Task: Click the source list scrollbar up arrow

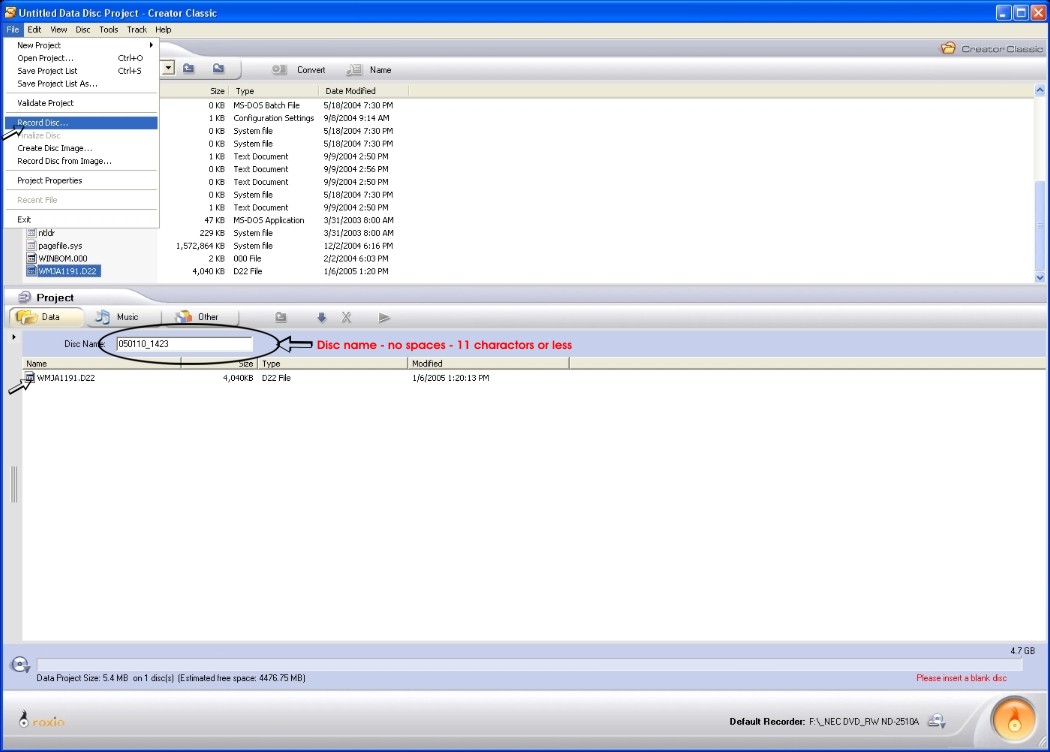Action: (1039, 90)
